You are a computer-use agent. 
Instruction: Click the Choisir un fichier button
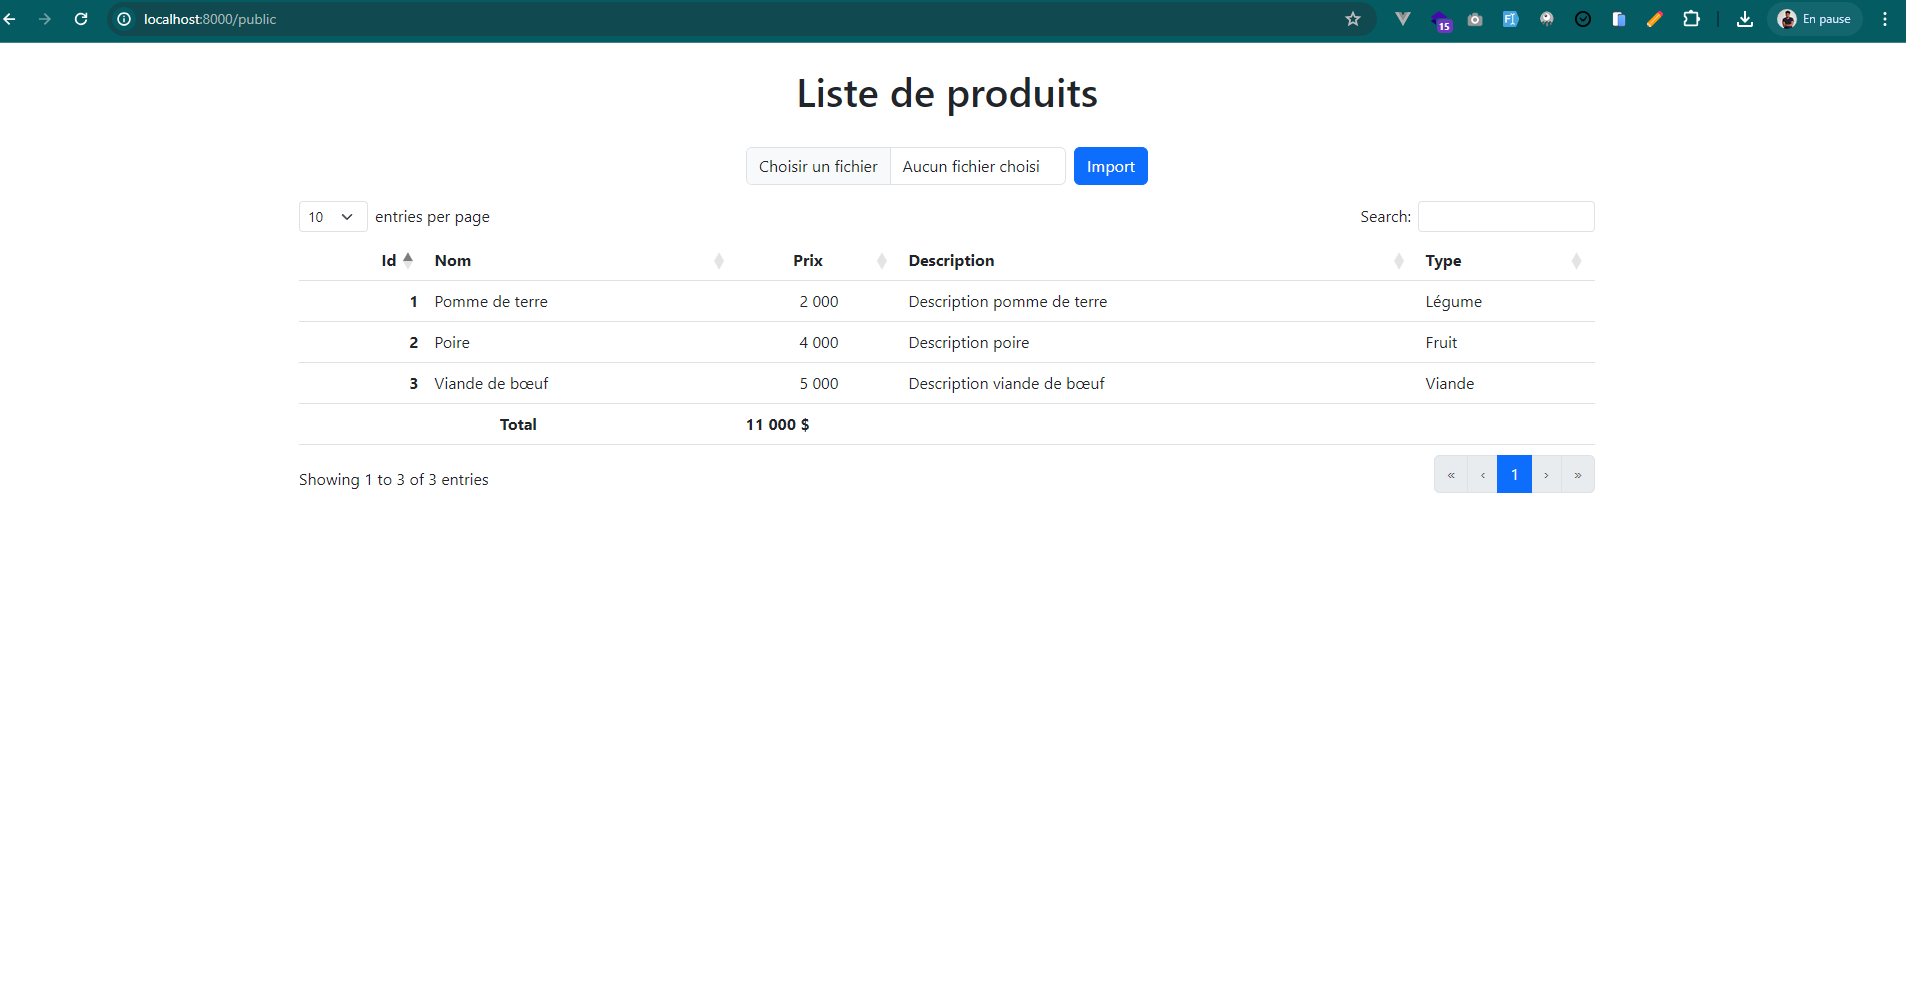click(x=818, y=166)
